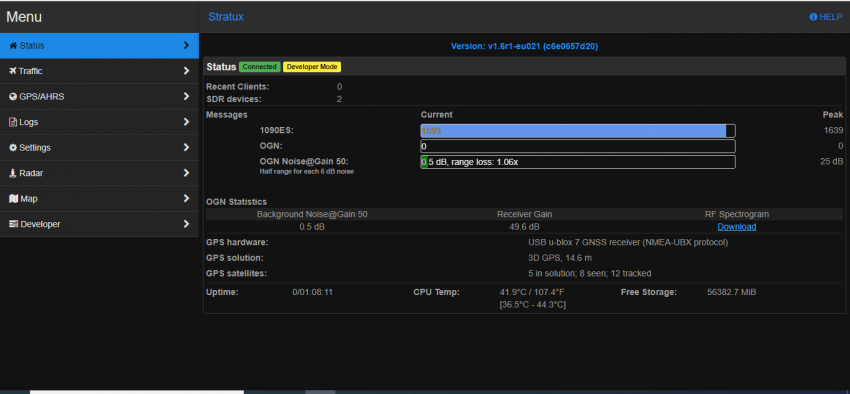This screenshot has height=394, width=850.
Task: Click the map icon beside Map
Action: pos(14,199)
